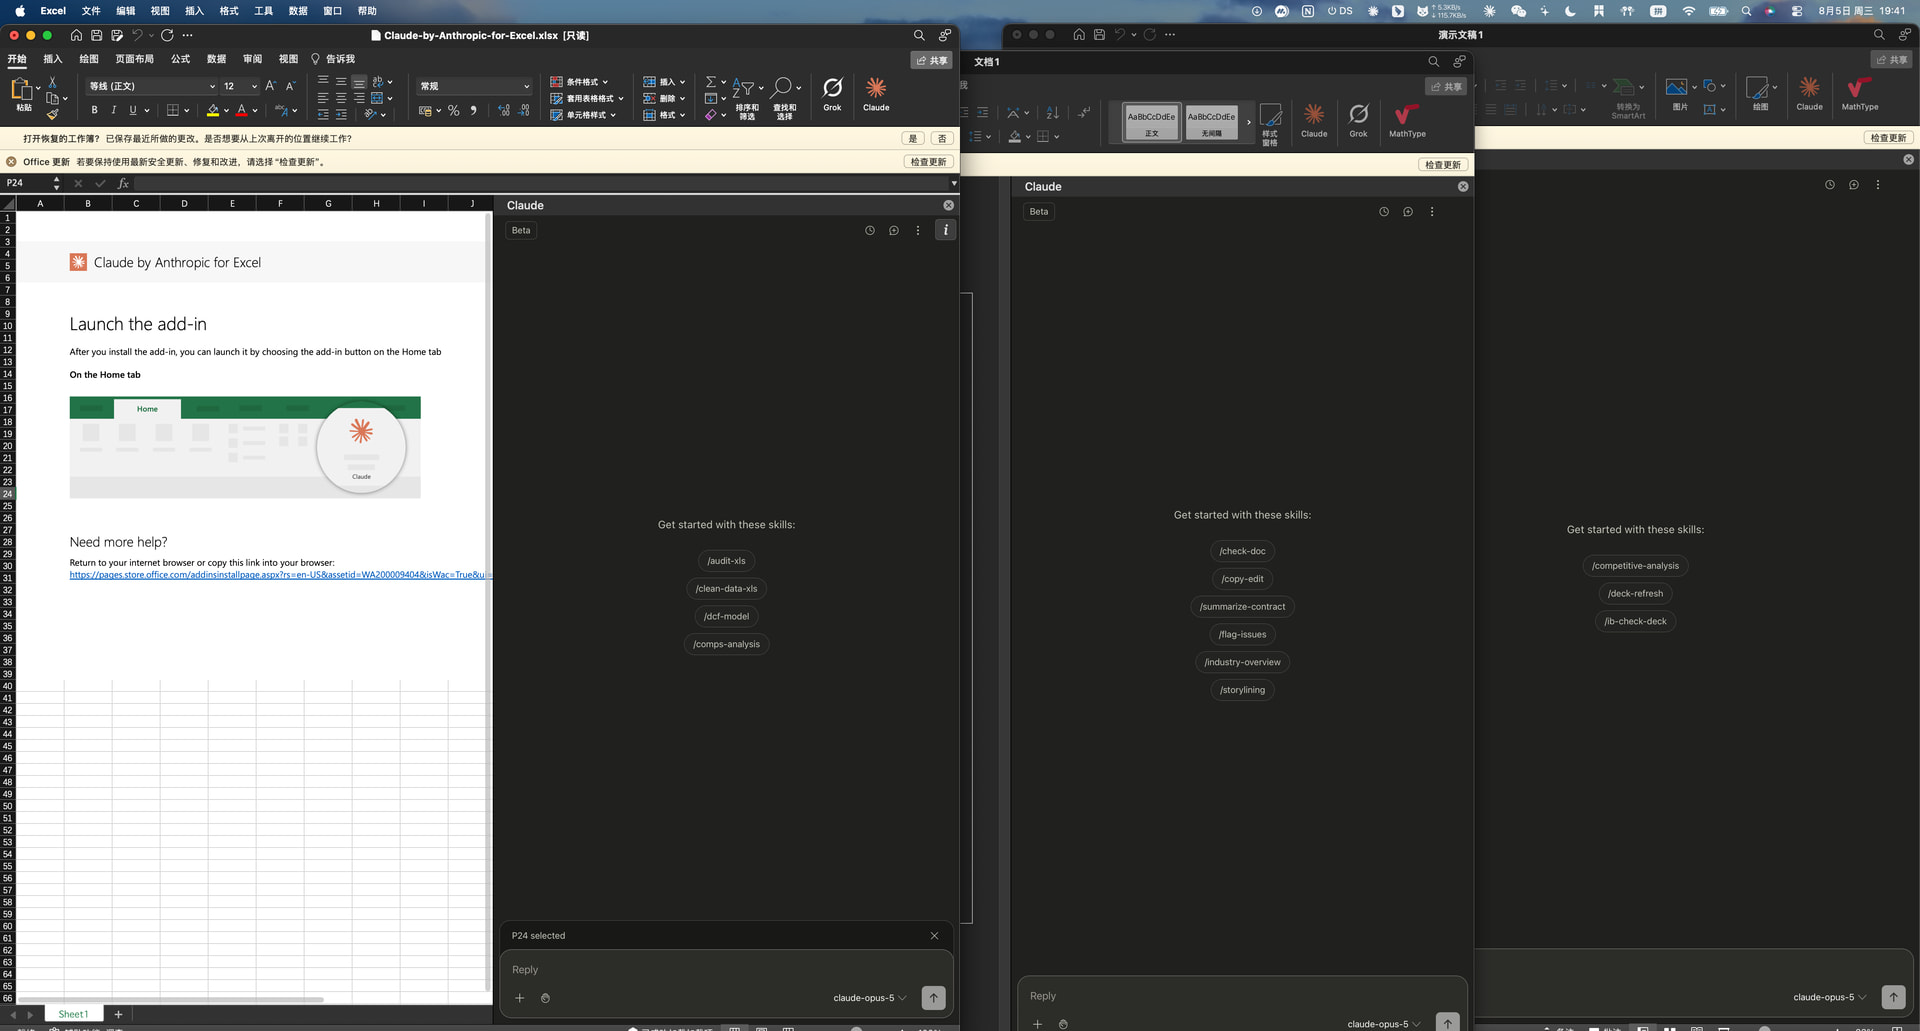Screen dimensions: 1920x1031
Task: Open the three-dot menu in Excel Claude pane
Action: coord(918,230)
